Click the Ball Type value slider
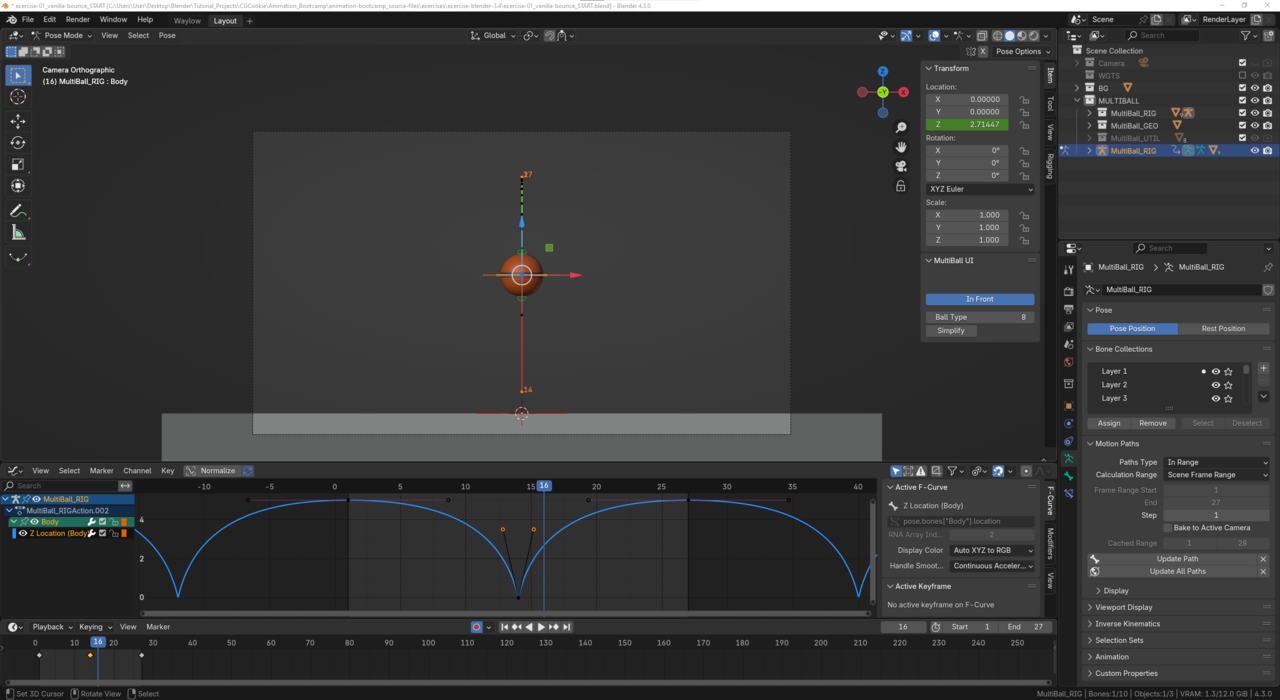 980,317
